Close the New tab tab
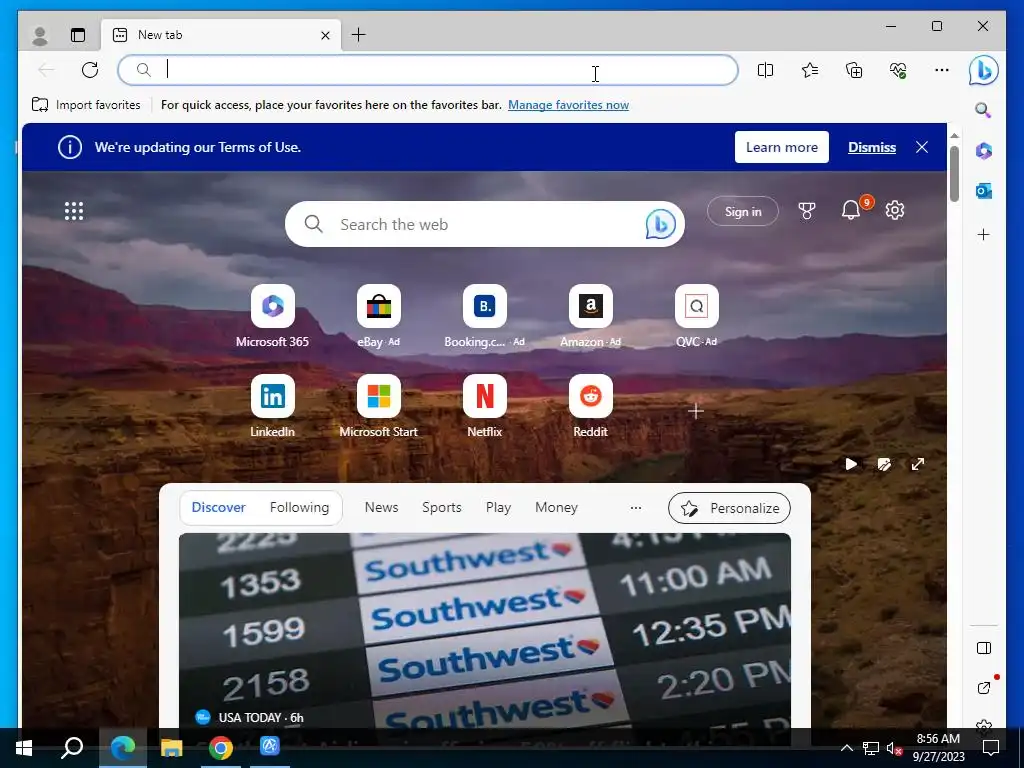1024x768 pixels. point(325,35)
